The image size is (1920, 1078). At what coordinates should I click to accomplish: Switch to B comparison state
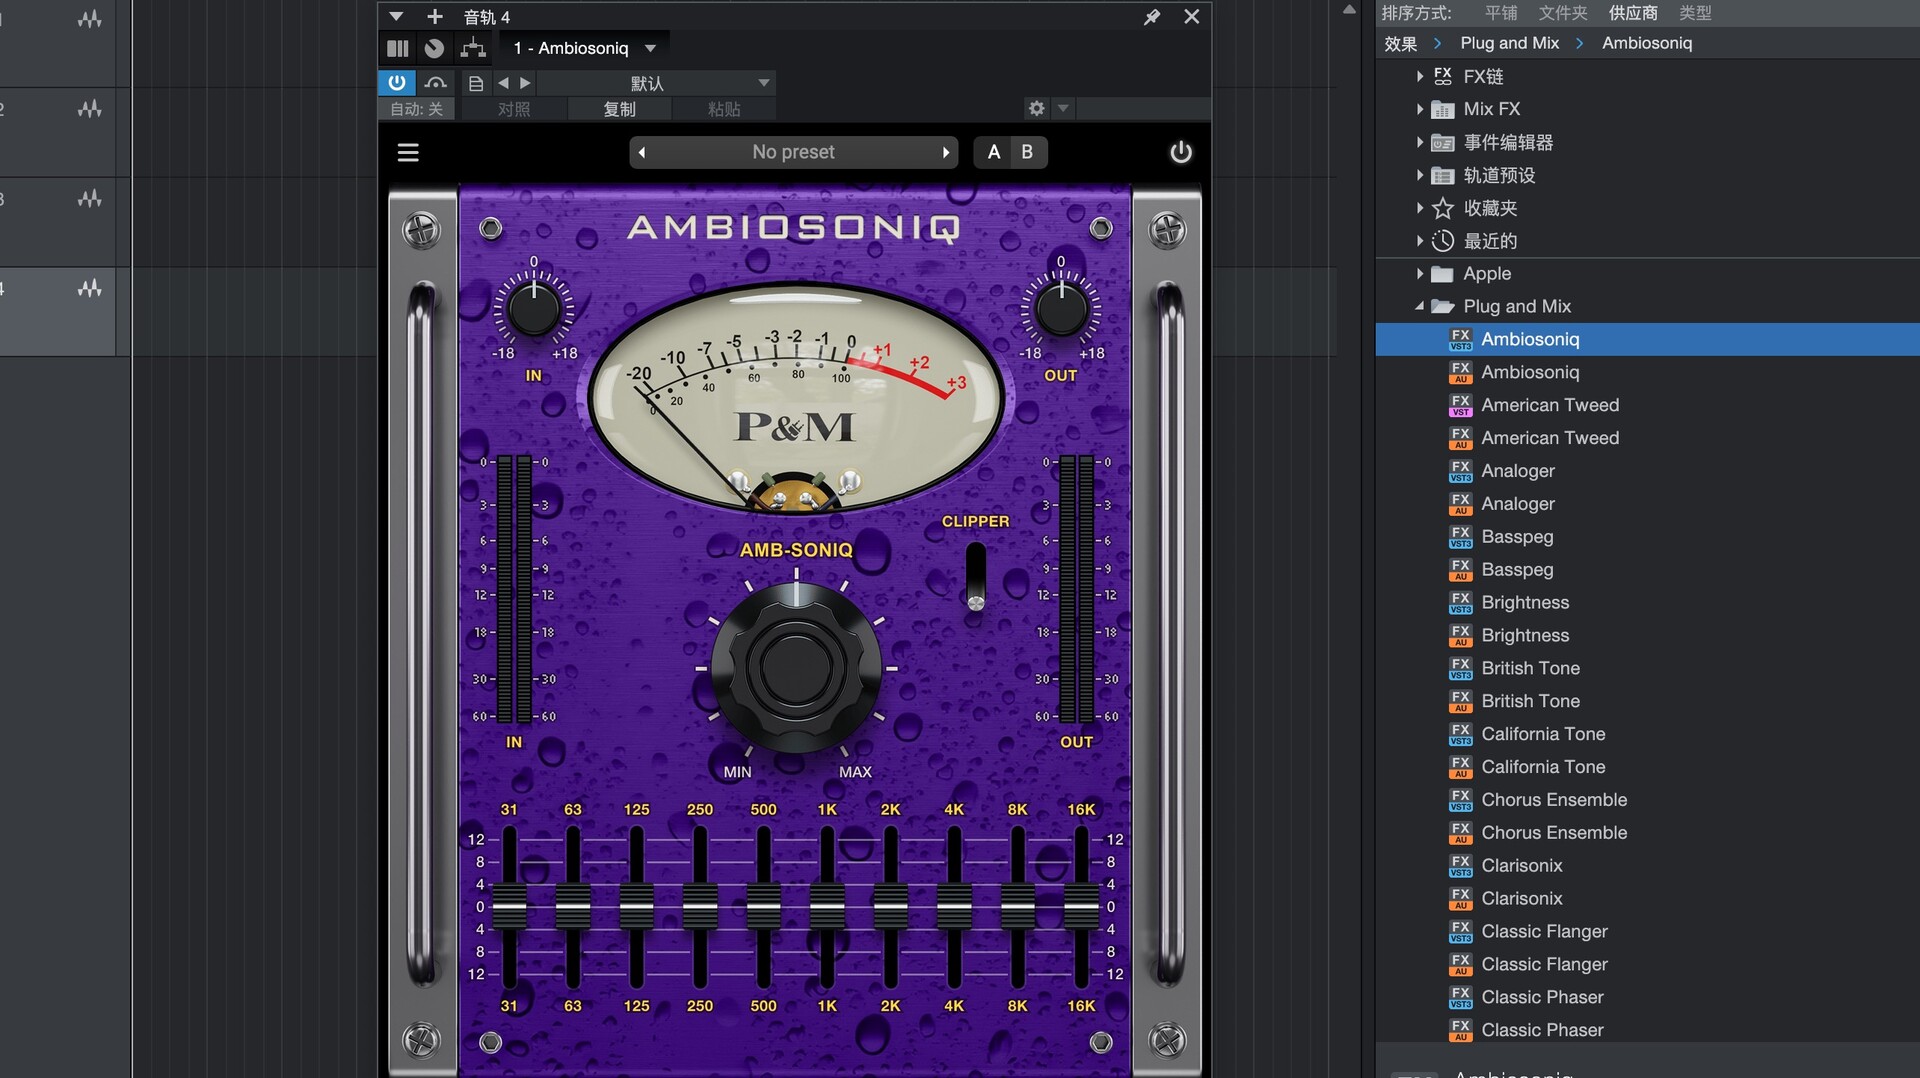[x=1027, y=152]
